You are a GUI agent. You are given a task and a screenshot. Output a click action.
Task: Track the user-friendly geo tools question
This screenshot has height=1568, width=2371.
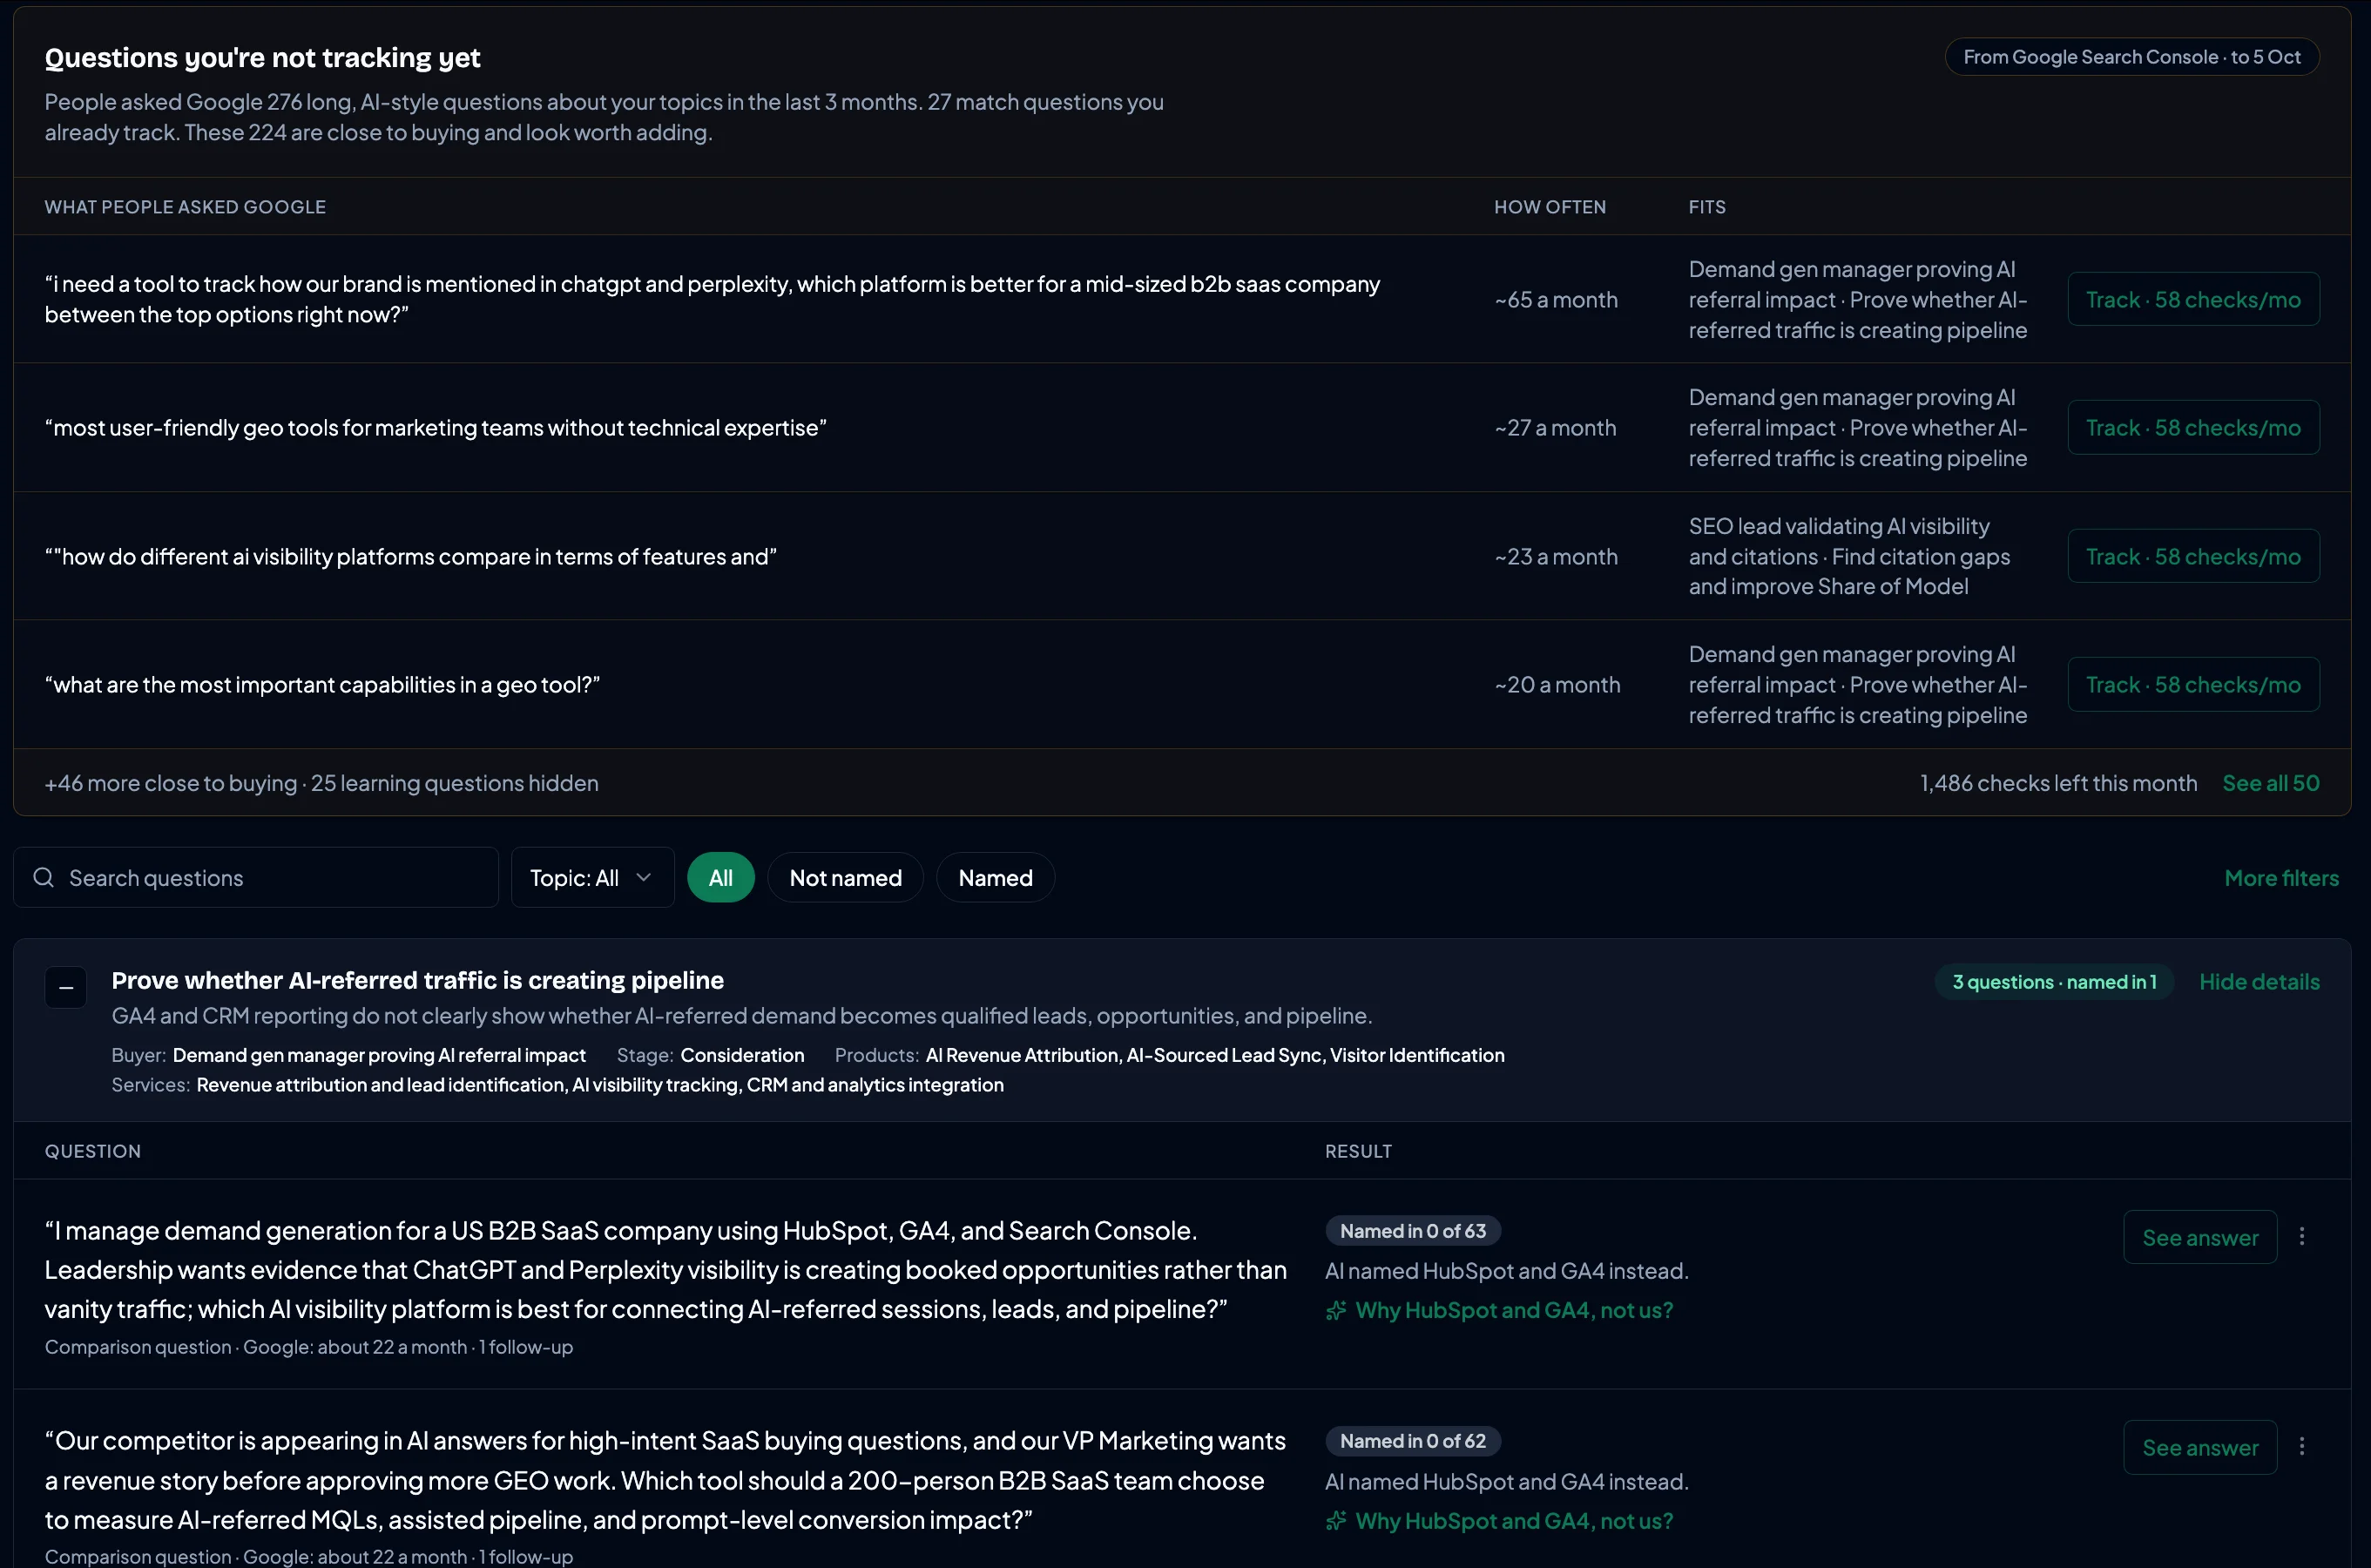click(2193, 427)
